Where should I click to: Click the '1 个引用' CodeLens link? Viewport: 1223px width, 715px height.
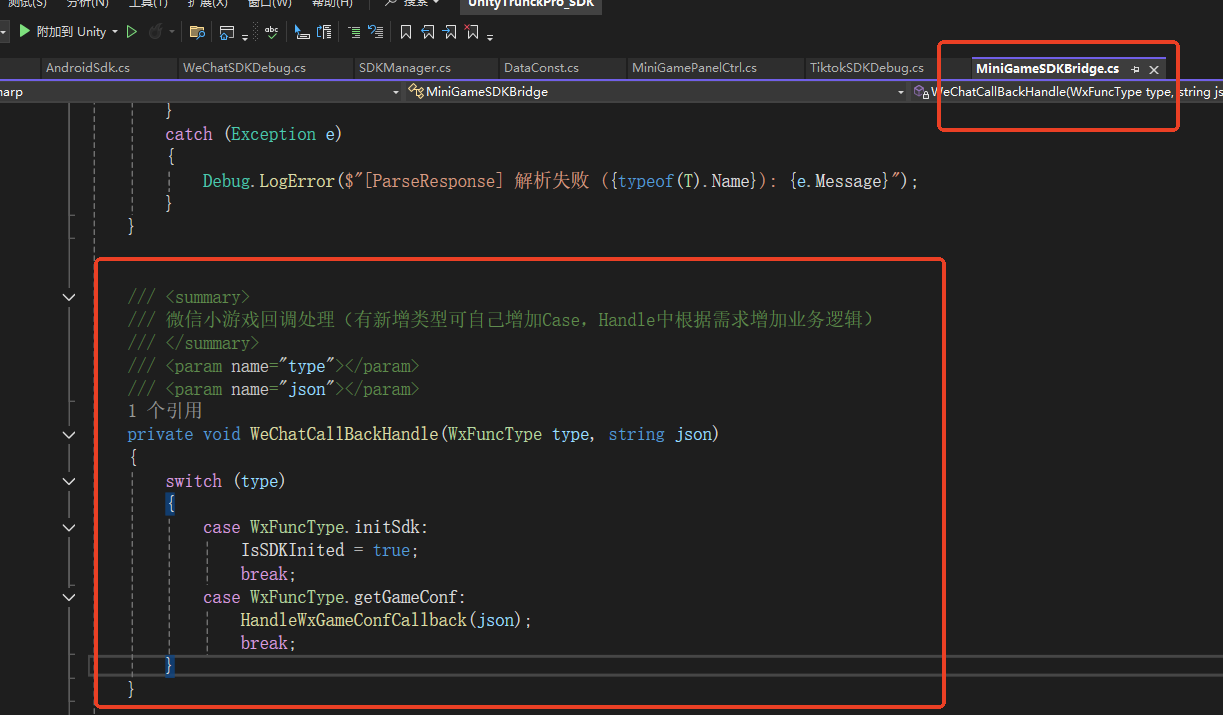[x=165, y=411]
